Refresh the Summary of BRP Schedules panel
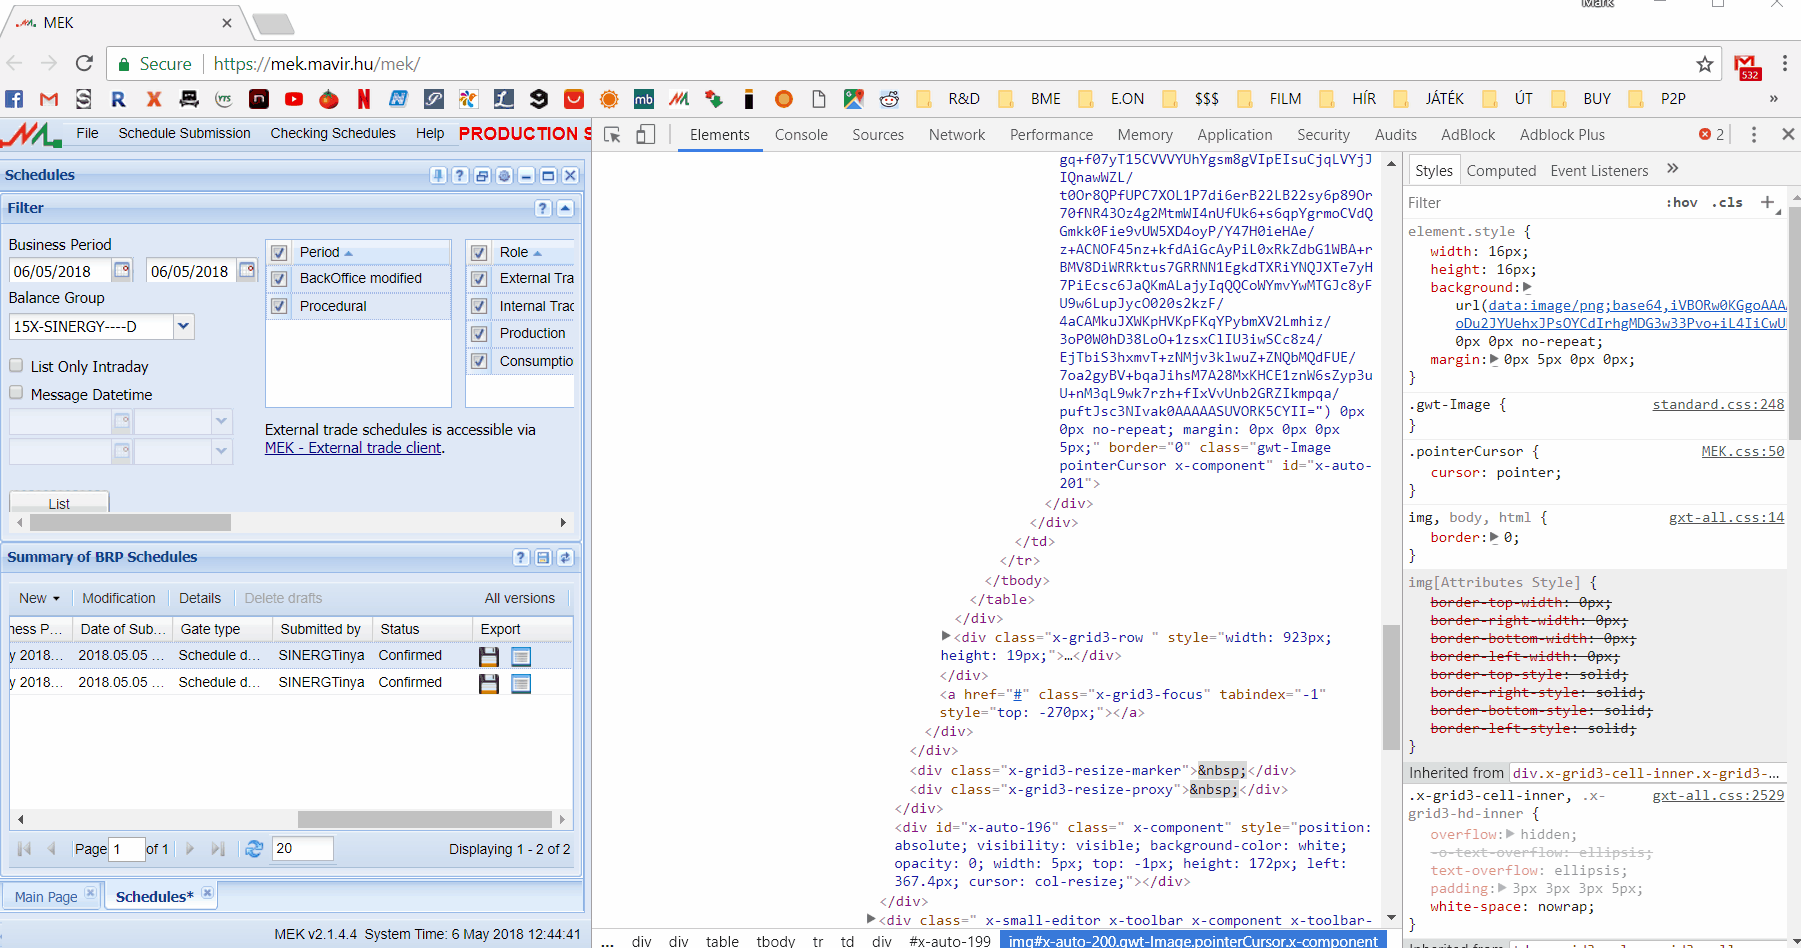This screenshot has width=1801, height=948. (565, 557)
